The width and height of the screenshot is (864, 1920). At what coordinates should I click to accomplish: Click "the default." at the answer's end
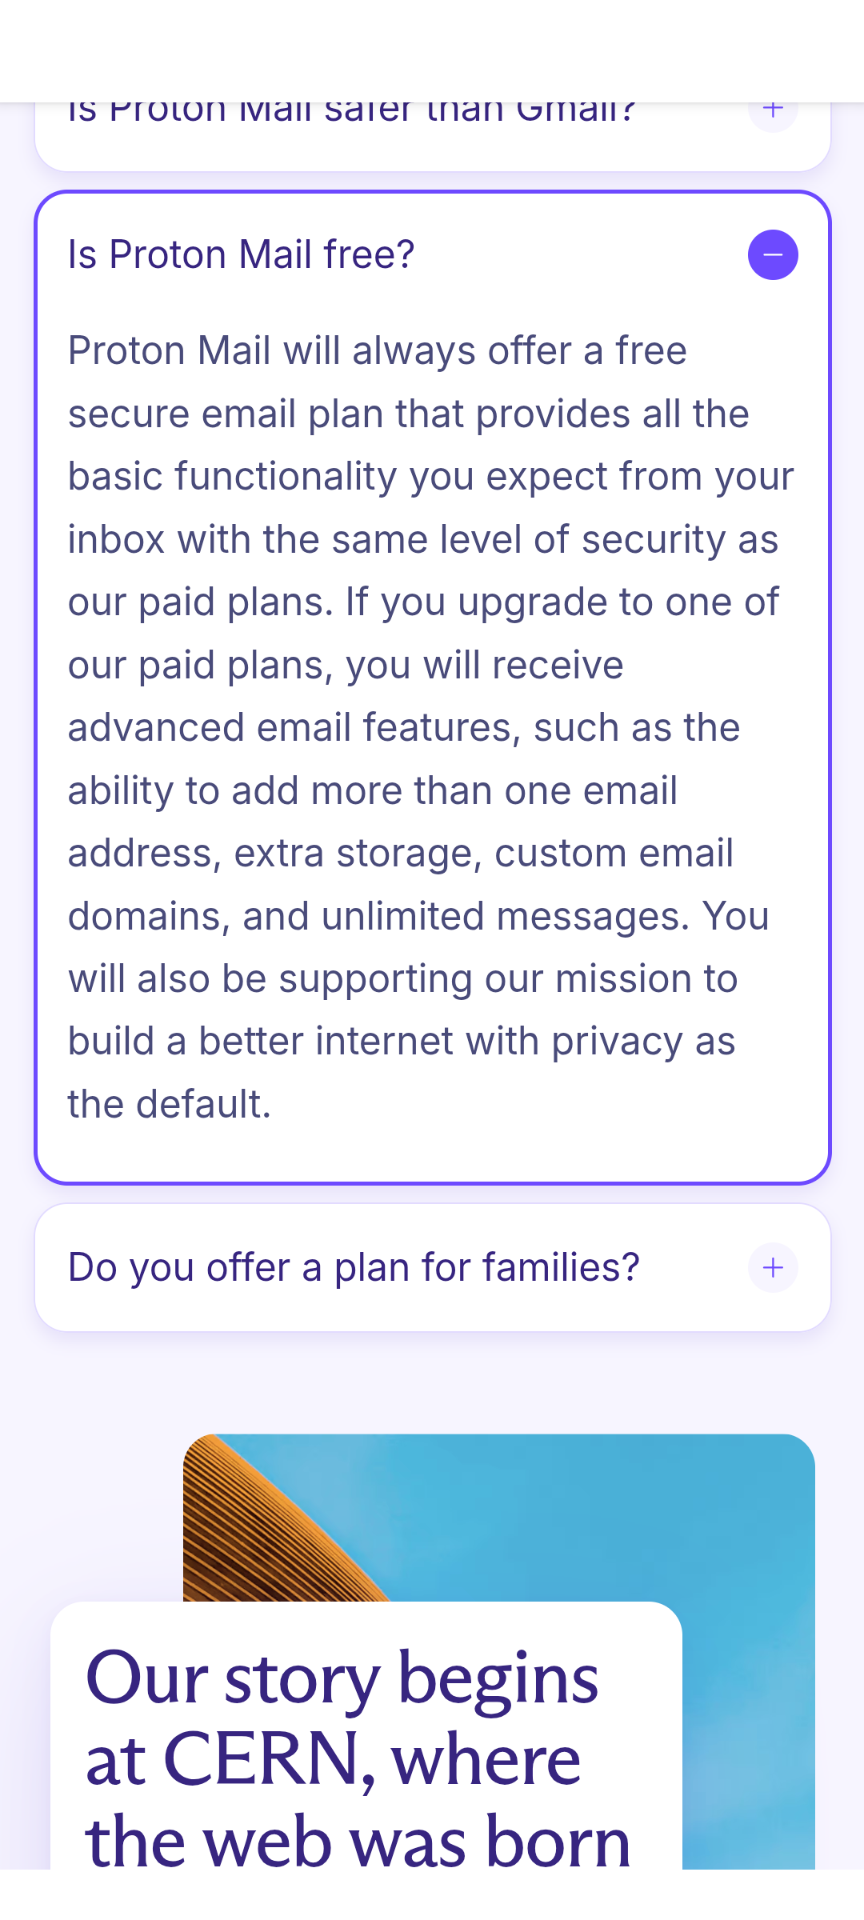170,1105
